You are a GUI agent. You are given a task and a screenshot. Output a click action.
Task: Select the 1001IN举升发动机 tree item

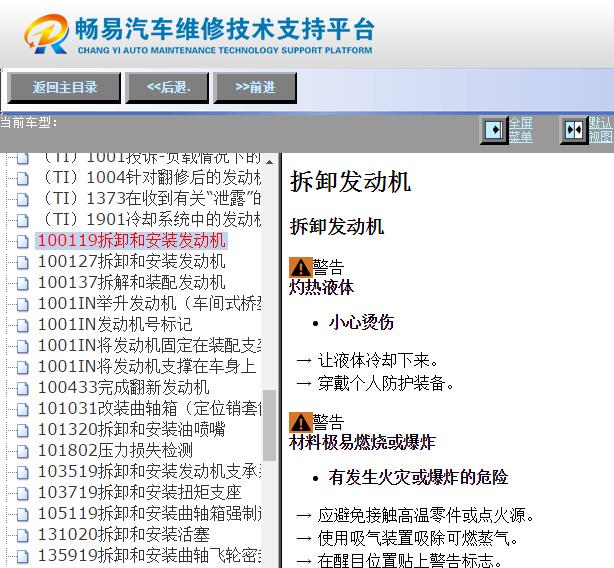(x=150, y=303)
